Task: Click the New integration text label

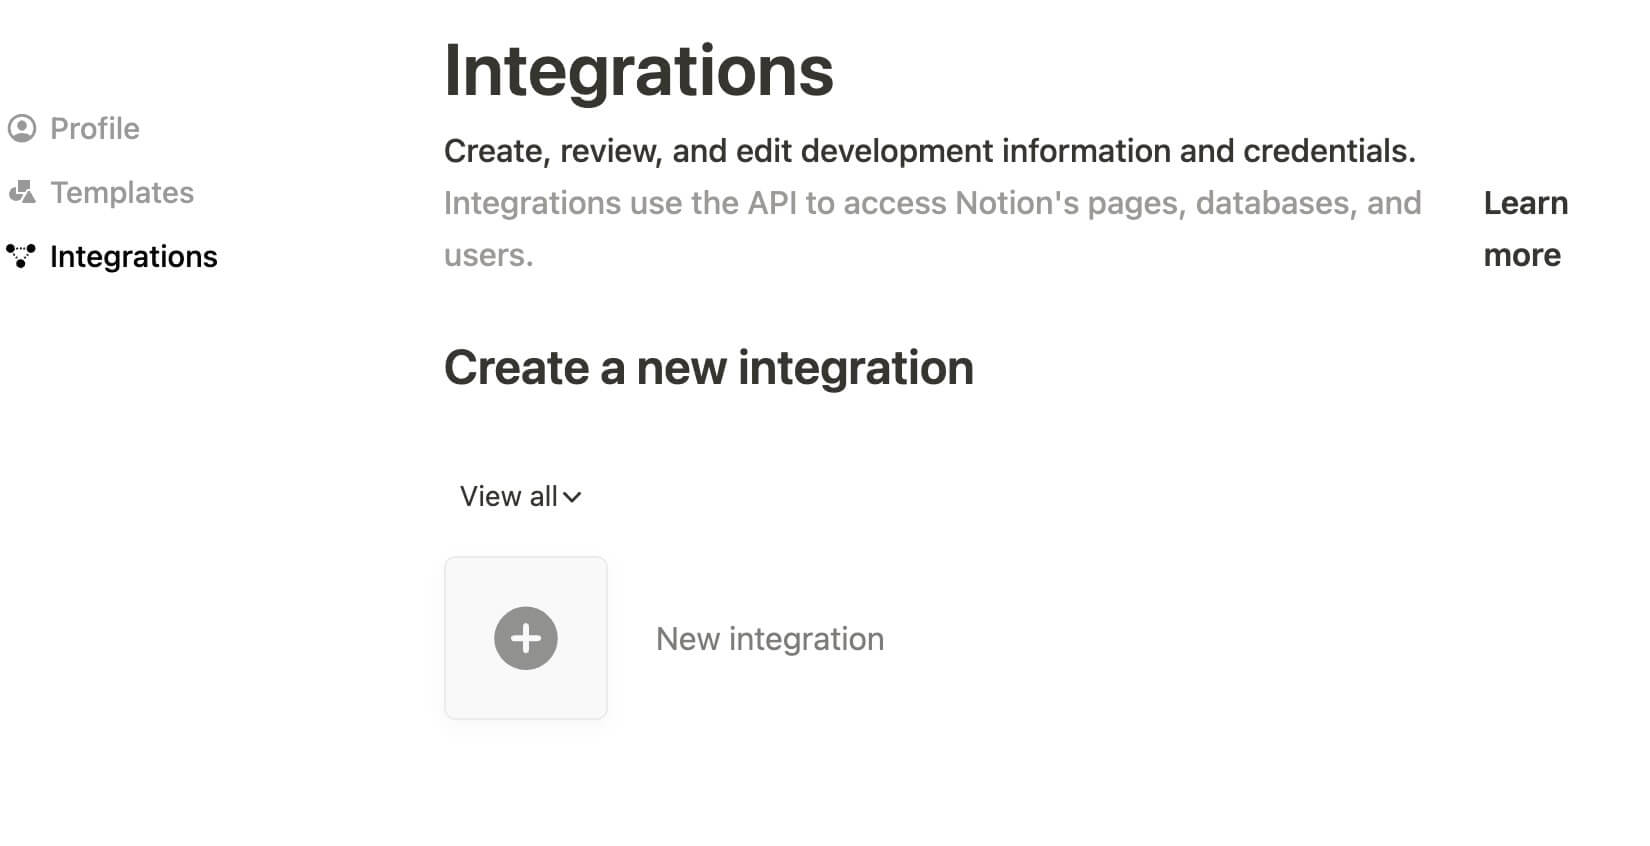Action: coord(769,639)
